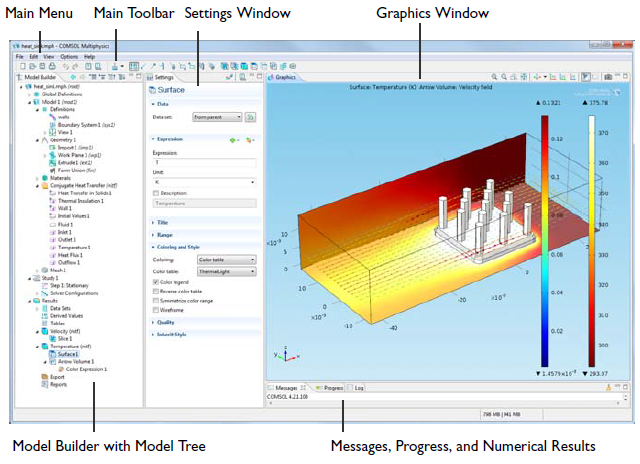Image resolution: width=640 pixels, height=464 pixels.
Task: Click Go to ZX View icon in Graphics toolbar
Action: pyautogui.click(x=573, y=77)
